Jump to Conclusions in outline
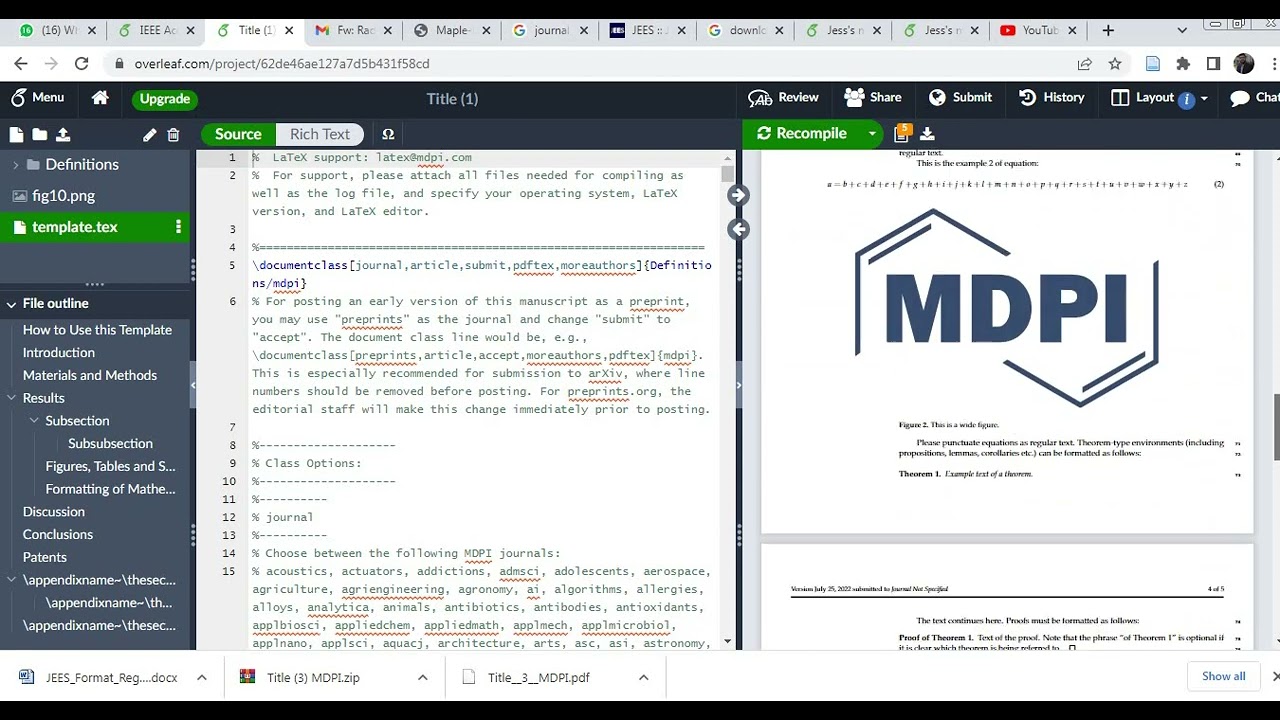The image size is (1280, 720). coord(58,535)
